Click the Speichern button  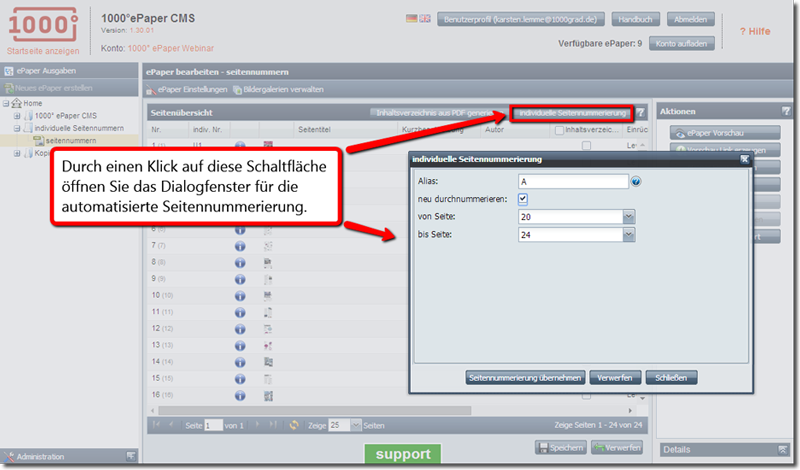tap(561, 448)
